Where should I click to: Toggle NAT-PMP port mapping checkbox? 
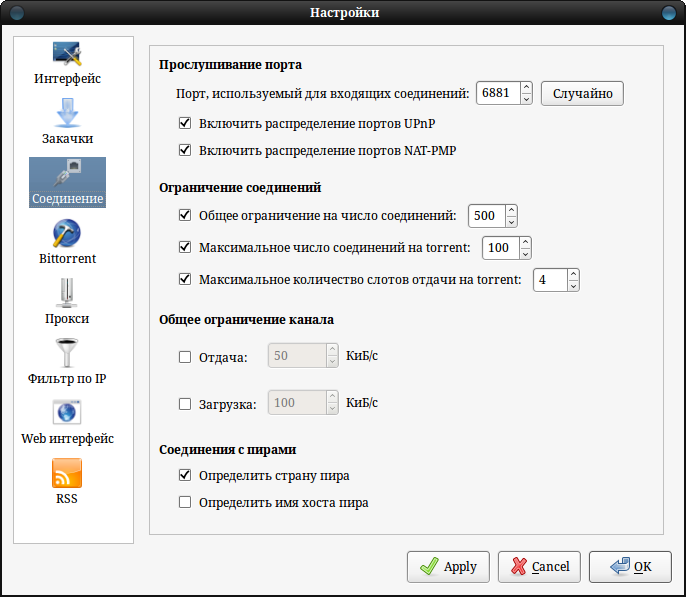coord(185,150)
